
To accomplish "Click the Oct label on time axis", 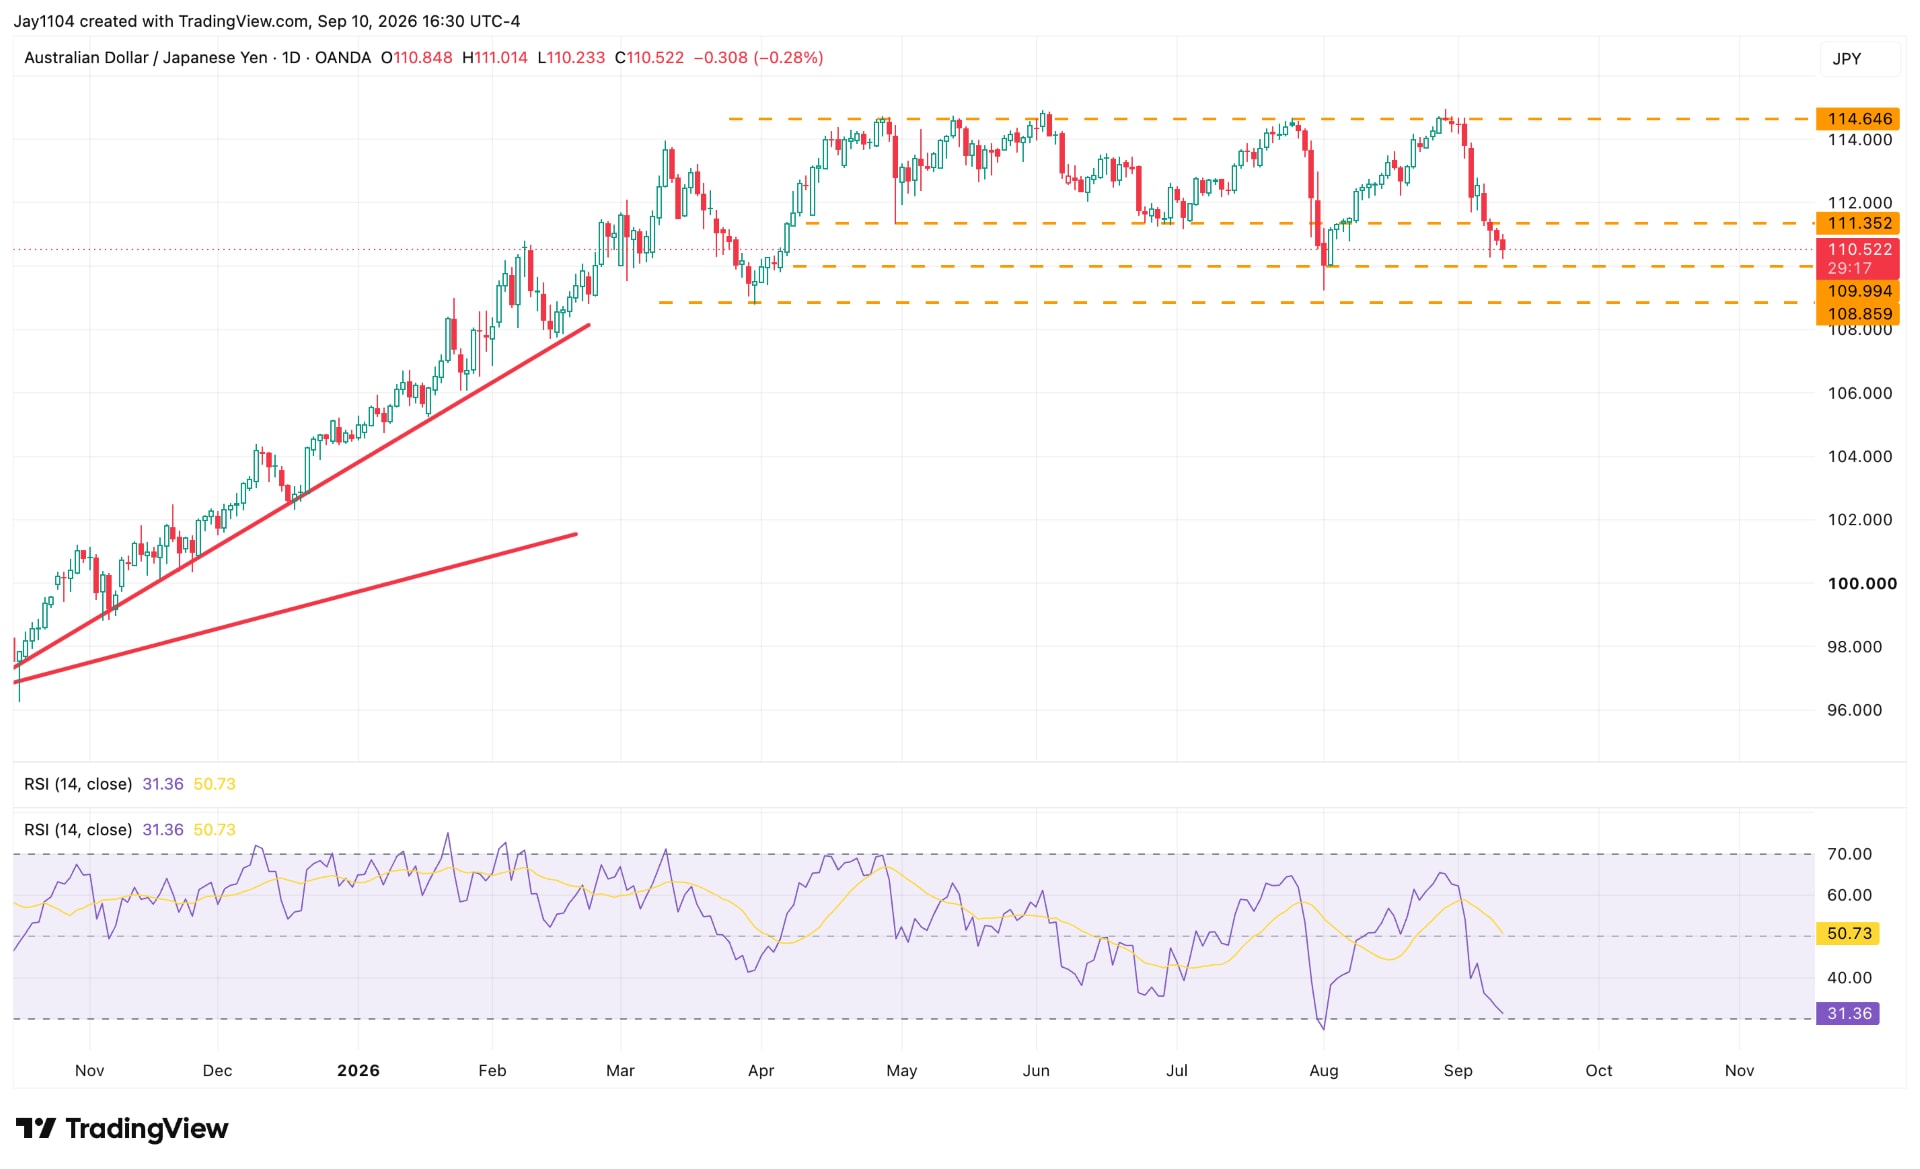I will point(1599,1071).
